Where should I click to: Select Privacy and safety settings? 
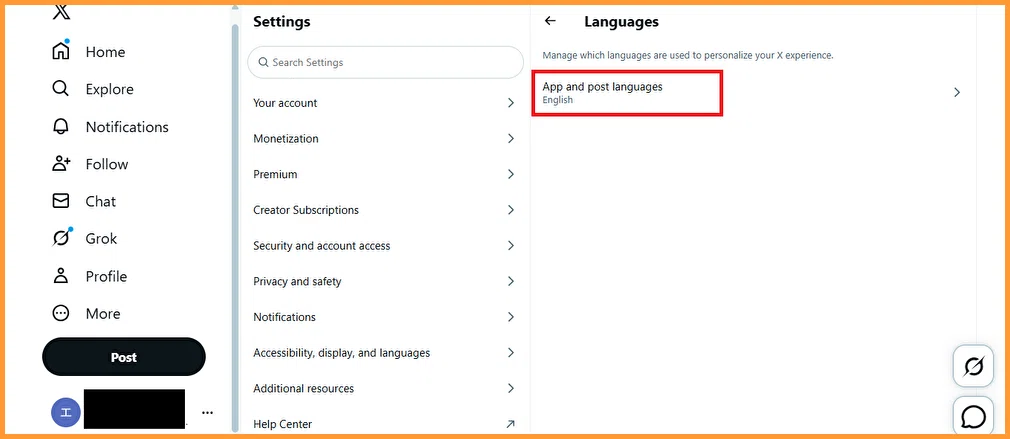click(385, 281)
